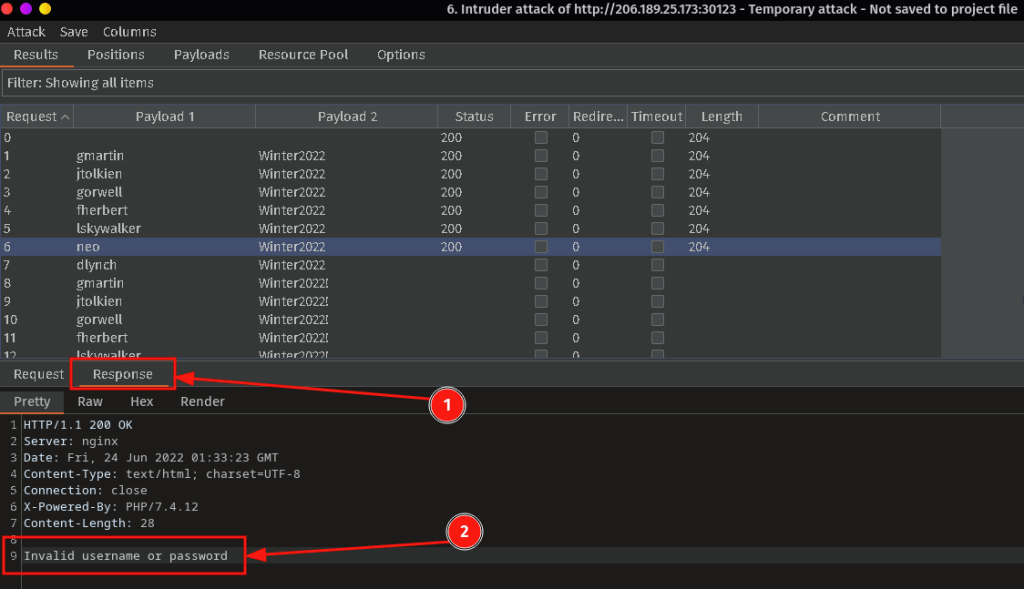Toggle Error checkbox for gmartin request 1
Screen dimensions: 1024x589
[x=541, y=156]
